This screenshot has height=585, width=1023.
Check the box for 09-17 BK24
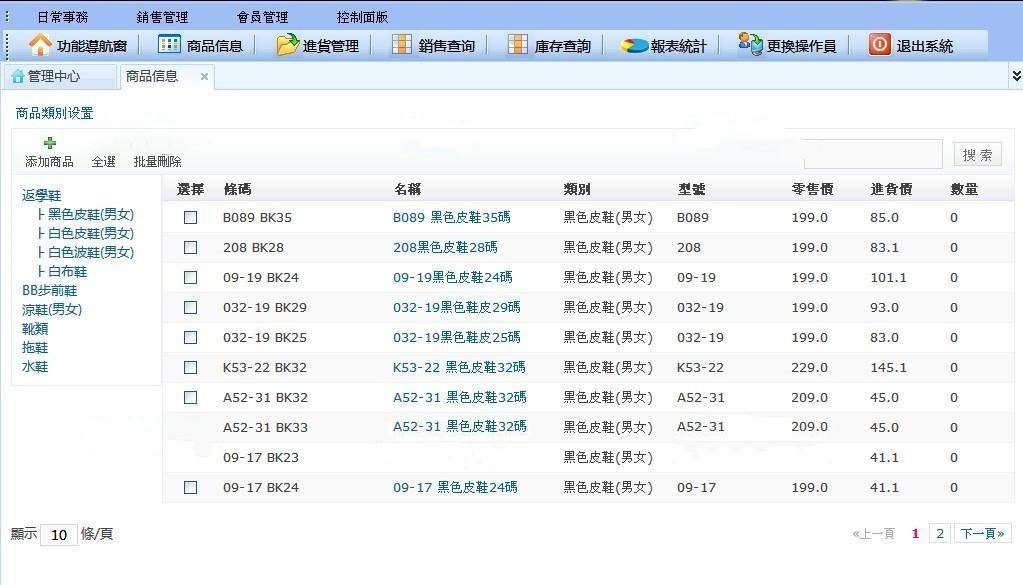coord(191,487)
